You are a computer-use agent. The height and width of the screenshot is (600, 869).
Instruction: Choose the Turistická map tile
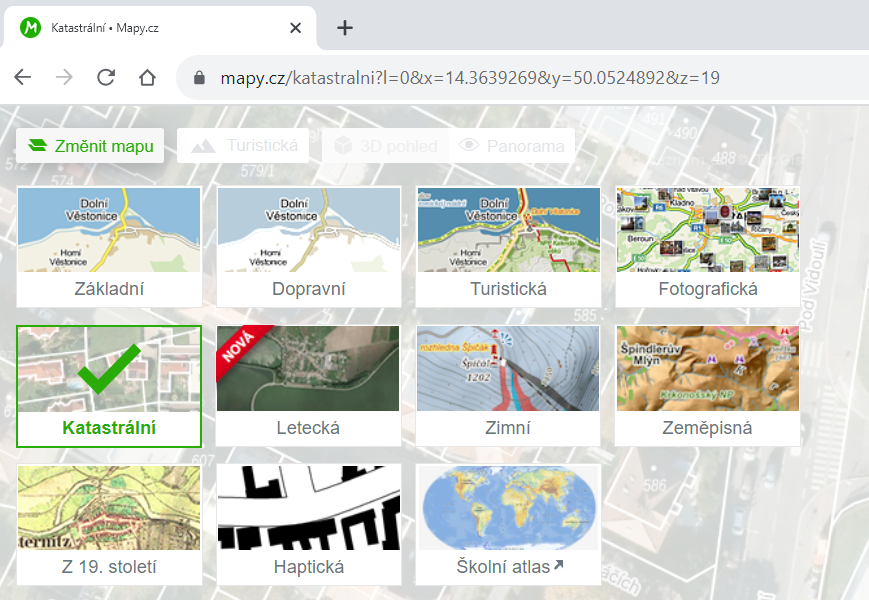click(x=508, y=247)
